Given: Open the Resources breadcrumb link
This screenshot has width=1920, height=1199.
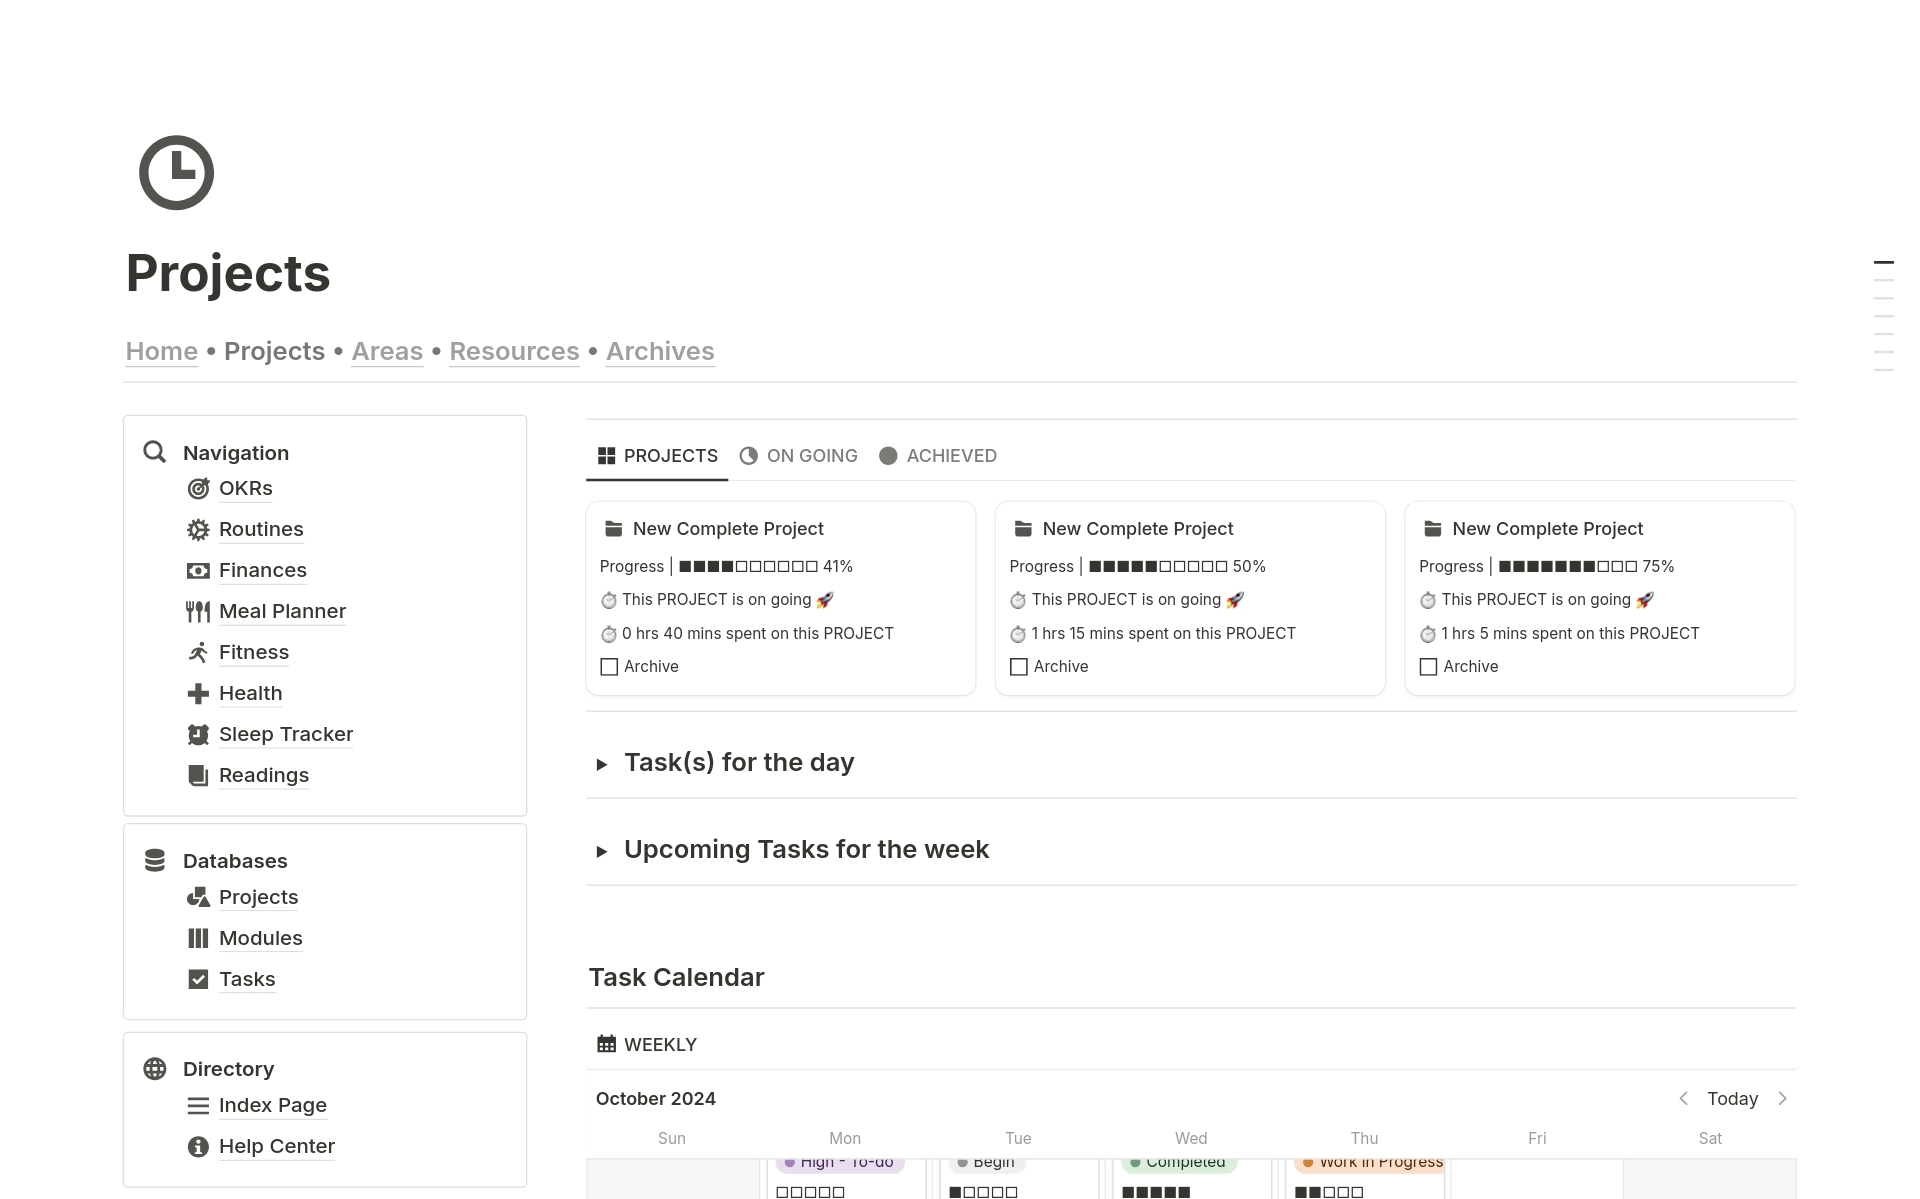Looking at the screenshot, I should [x=514, y=352].
